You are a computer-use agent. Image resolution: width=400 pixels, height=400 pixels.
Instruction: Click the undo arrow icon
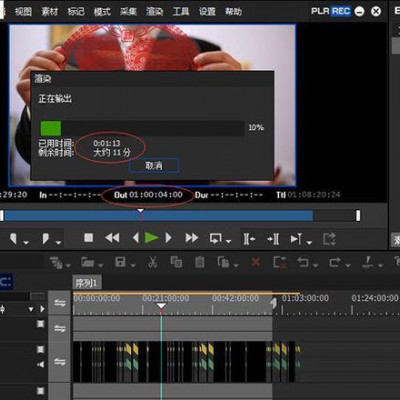303,262
